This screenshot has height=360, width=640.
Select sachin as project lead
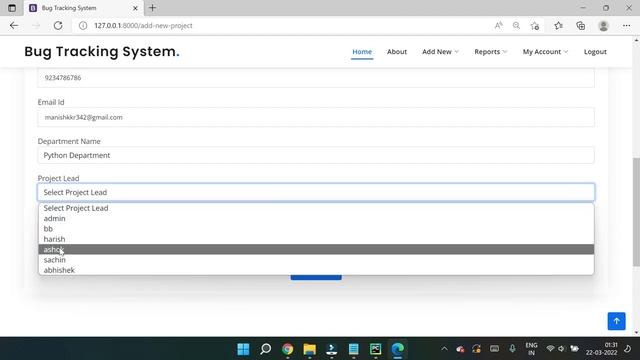point(316,260)
